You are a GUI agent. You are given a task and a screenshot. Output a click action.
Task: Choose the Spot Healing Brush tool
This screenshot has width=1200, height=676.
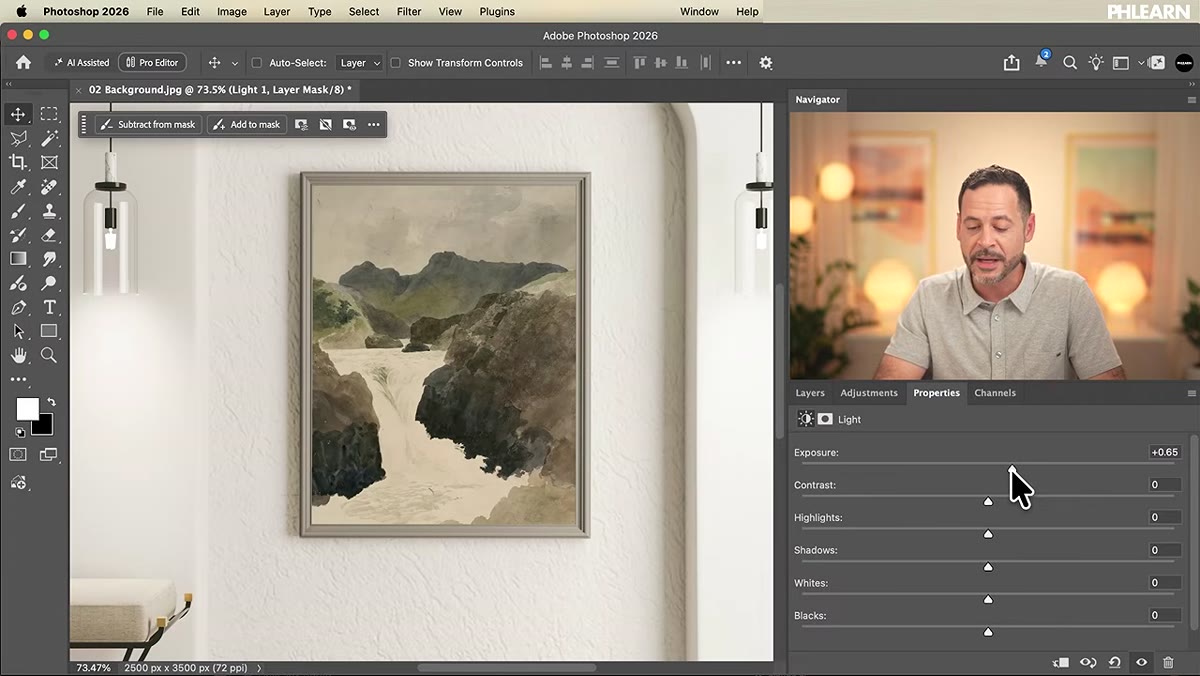coord(49,187)
